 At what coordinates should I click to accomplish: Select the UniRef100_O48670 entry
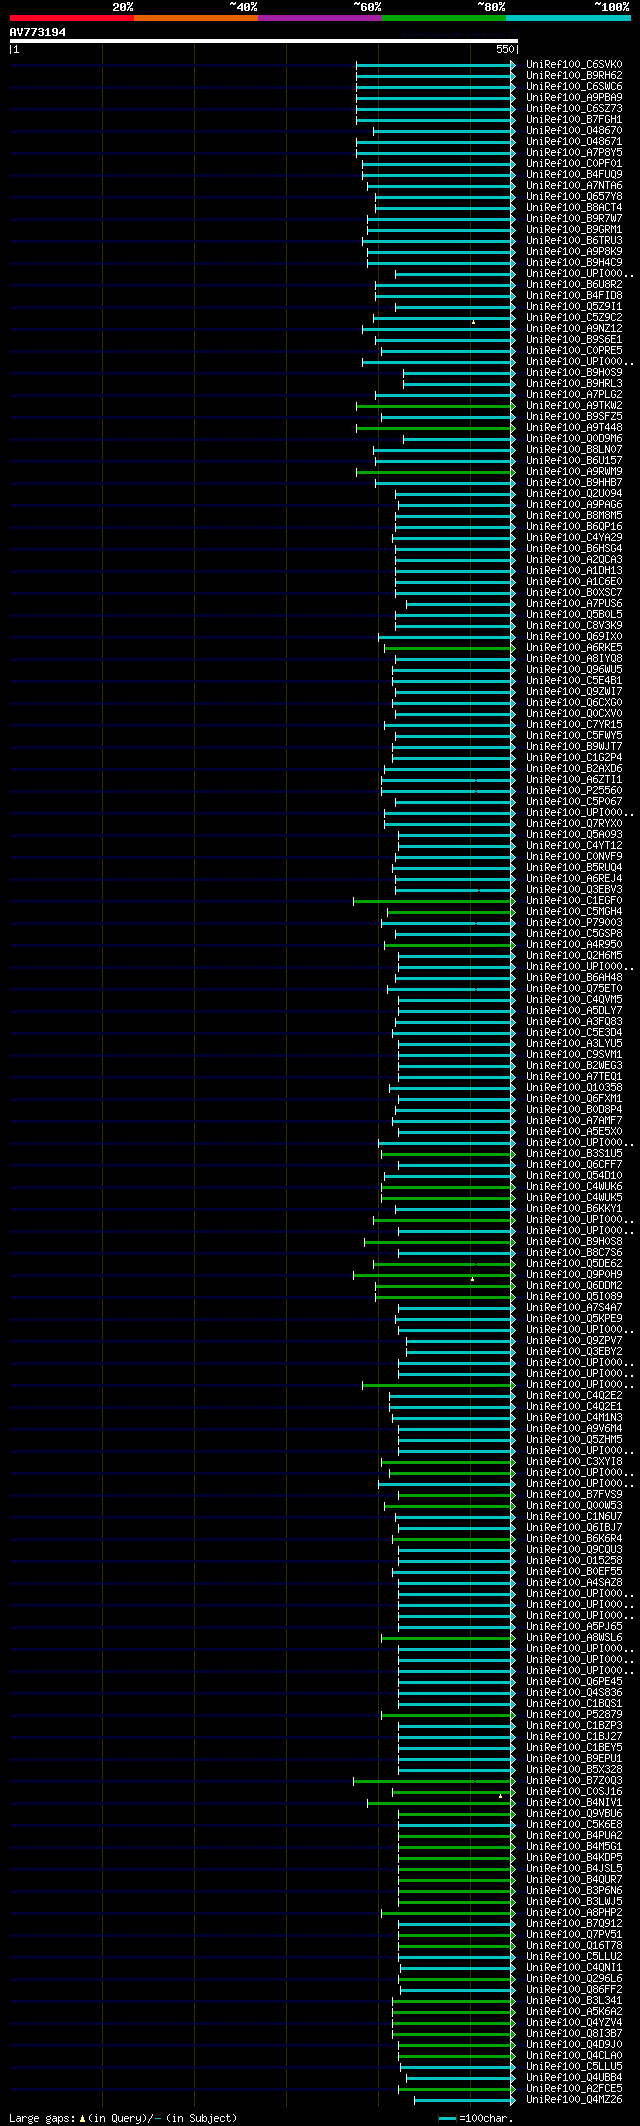[x=574, y=131]
